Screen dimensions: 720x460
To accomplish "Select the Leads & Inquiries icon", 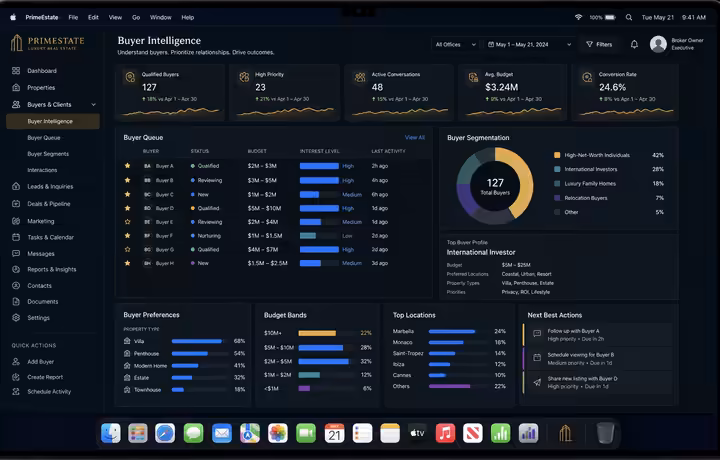I will pyautogui.click(x=16, y=186).
